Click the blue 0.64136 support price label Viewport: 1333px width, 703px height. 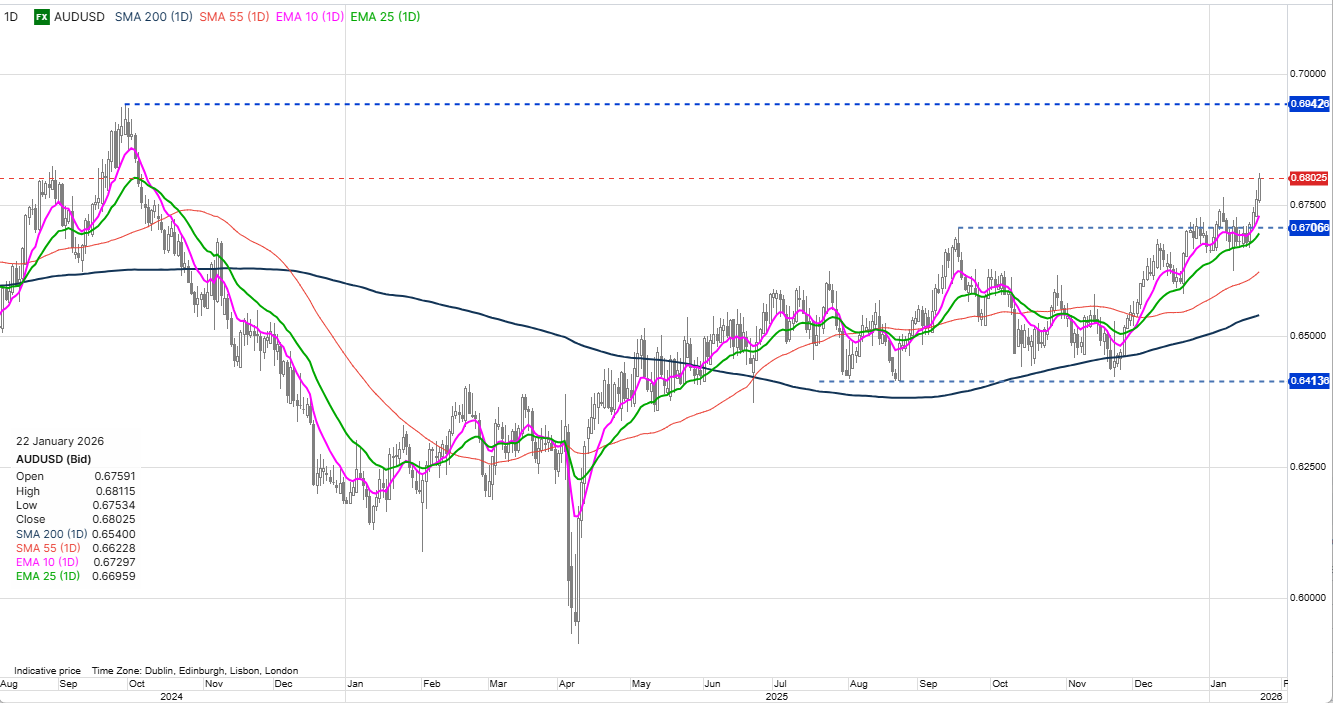(x=1310, y=379)
